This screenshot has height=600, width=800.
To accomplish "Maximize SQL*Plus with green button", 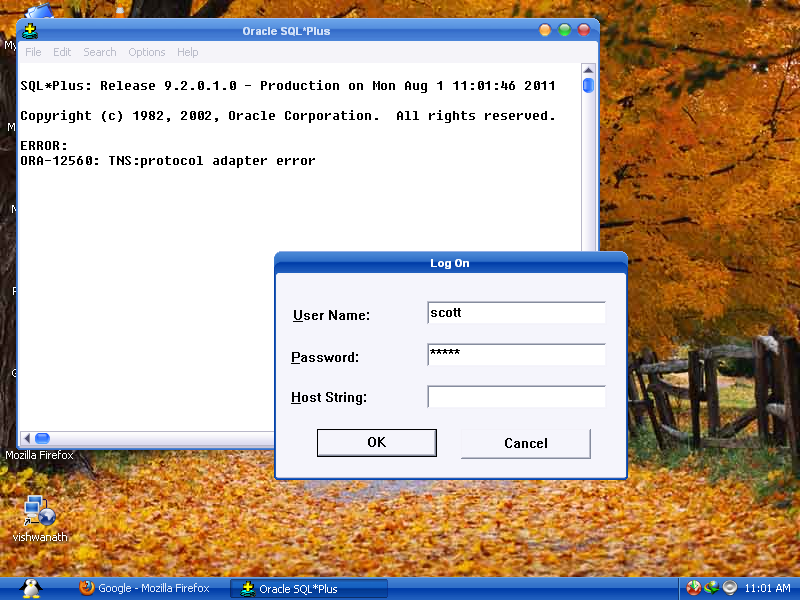I will tap(564, 30).
